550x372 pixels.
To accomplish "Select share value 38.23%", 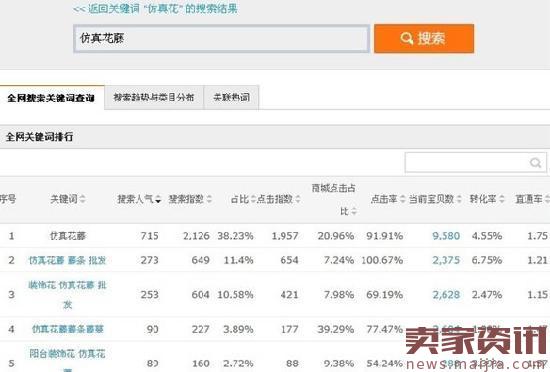I will coord(235,236).
